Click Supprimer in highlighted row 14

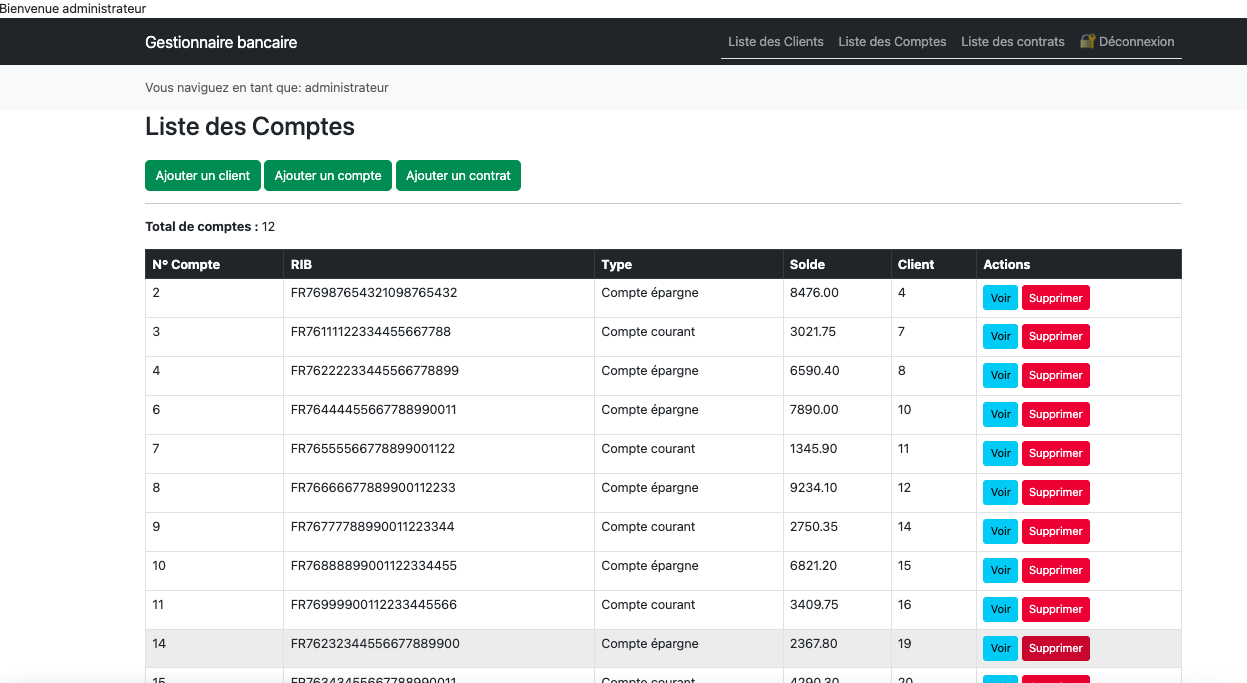pyautogui.click(x=1055, y=649)
